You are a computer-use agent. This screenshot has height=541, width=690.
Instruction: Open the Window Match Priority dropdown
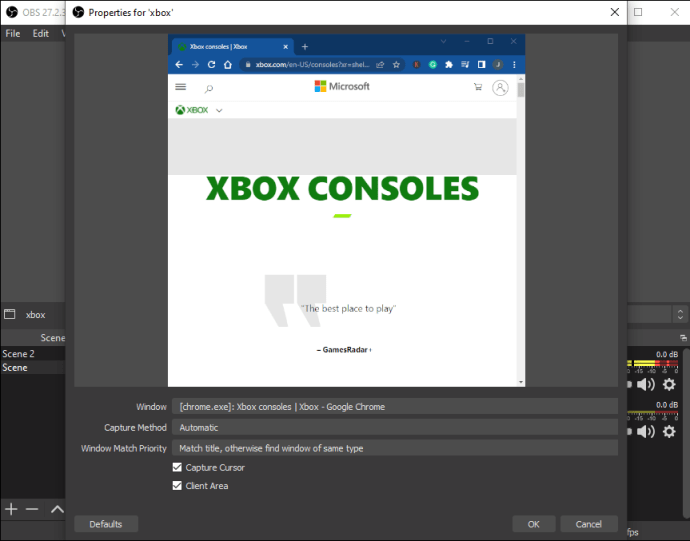click(x=395, y=448)
